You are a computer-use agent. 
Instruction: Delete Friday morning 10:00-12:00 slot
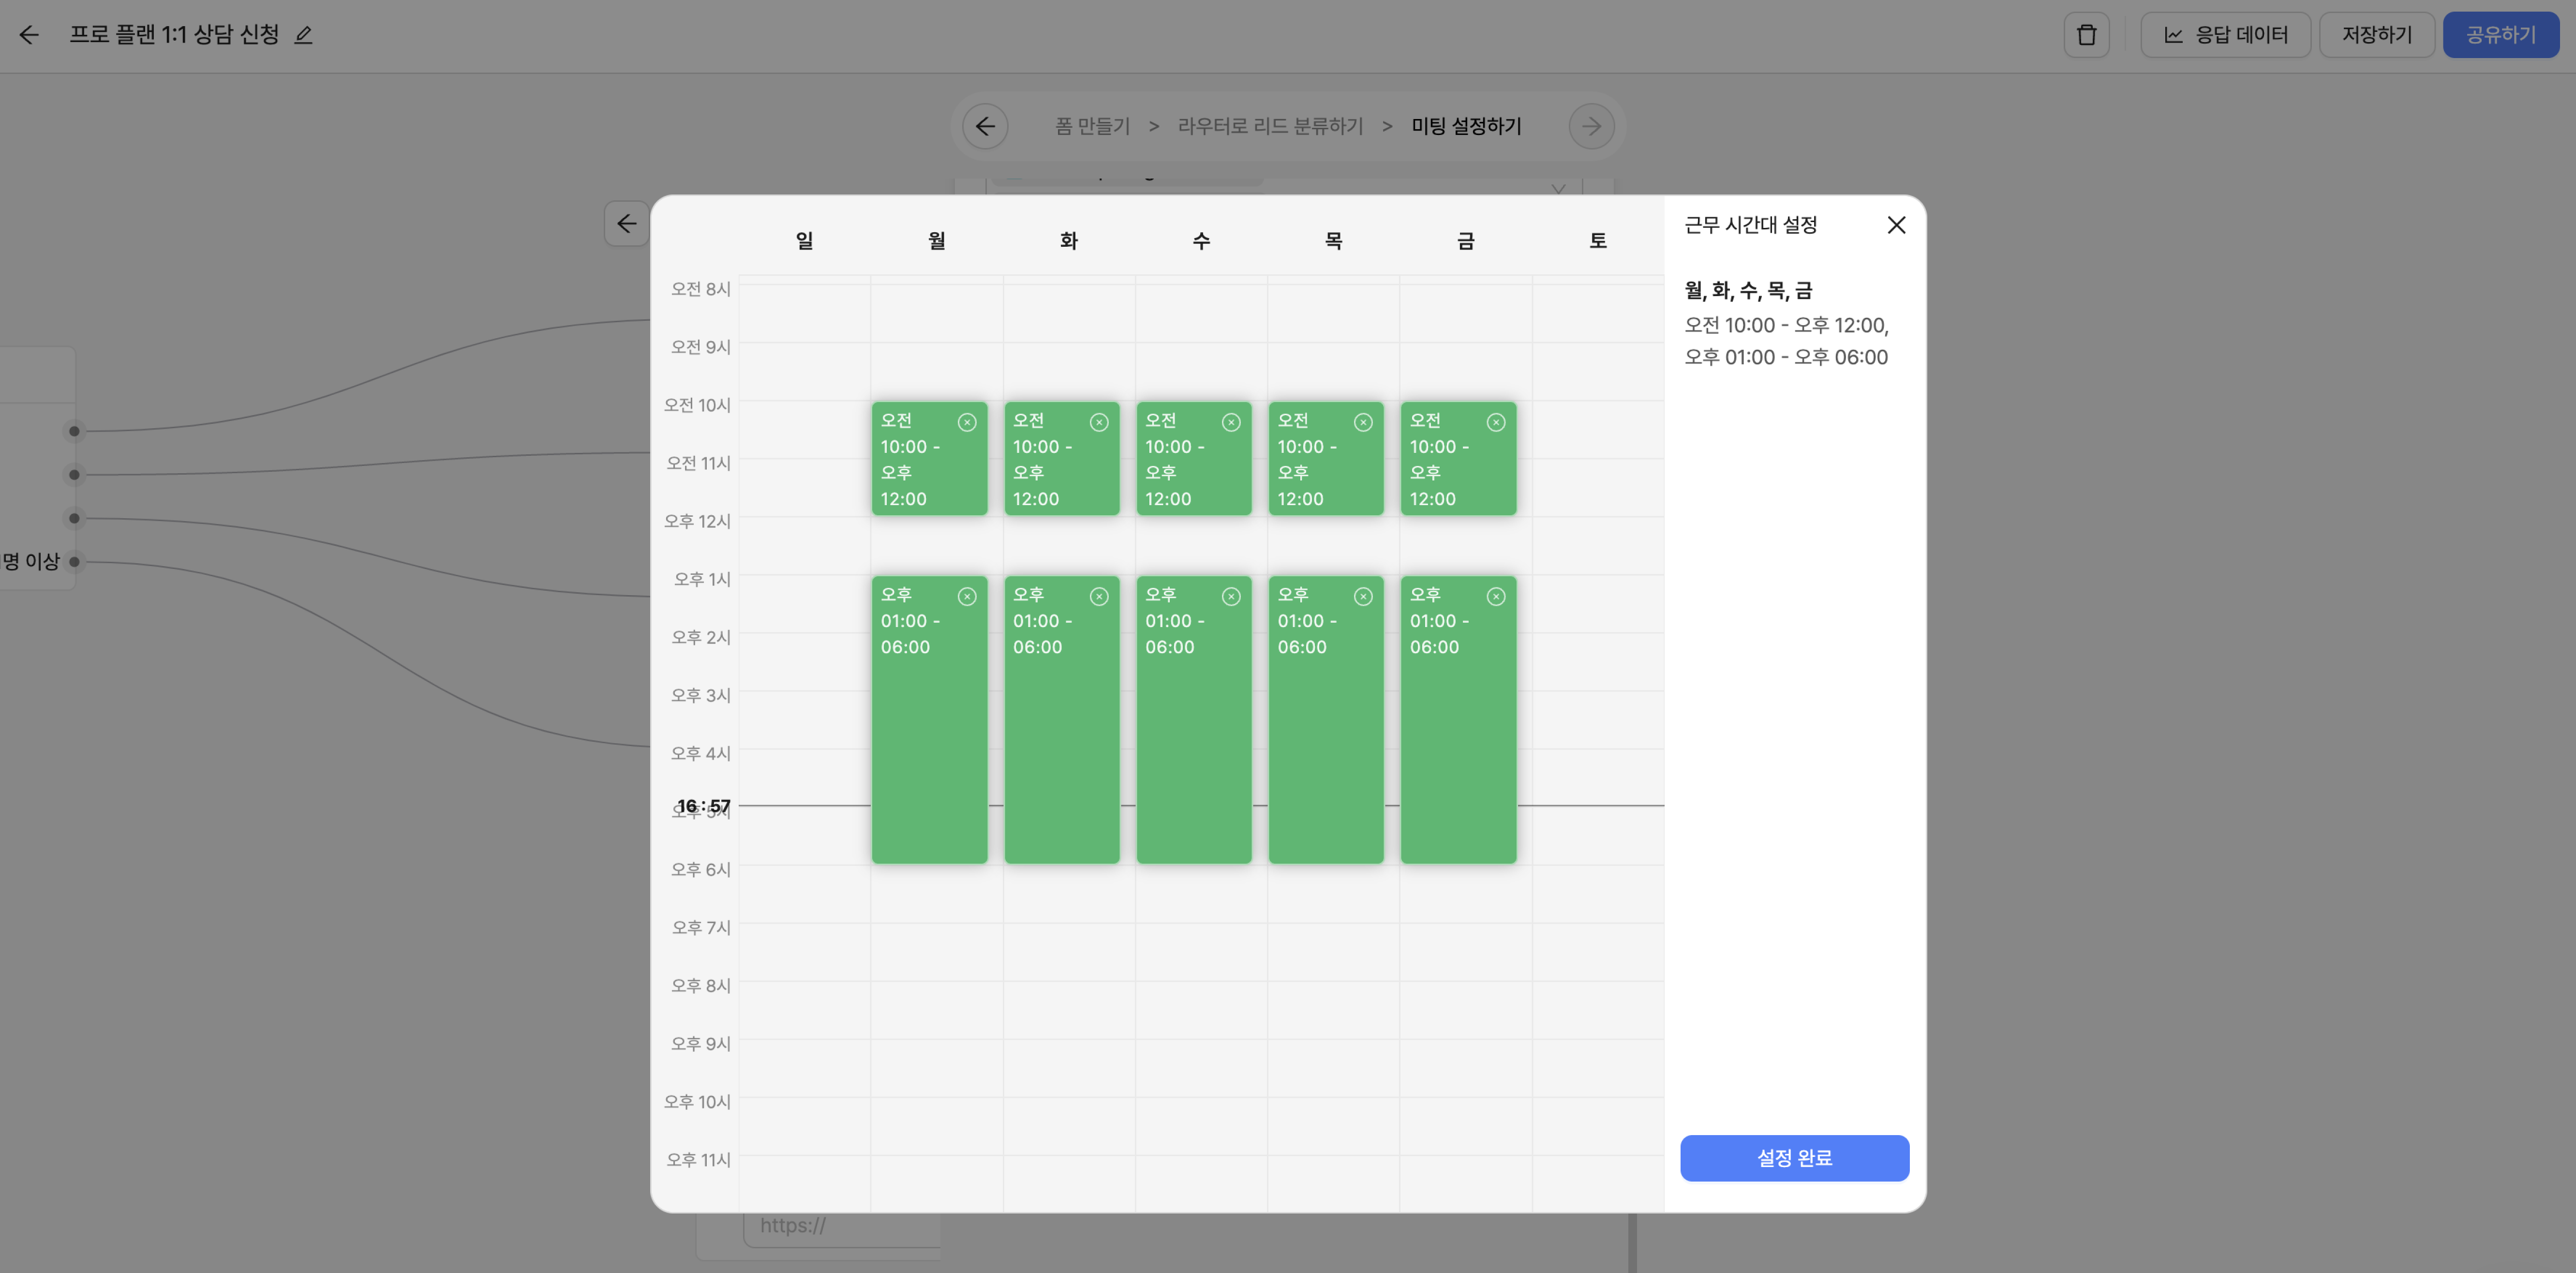(x=1495, y=422)
